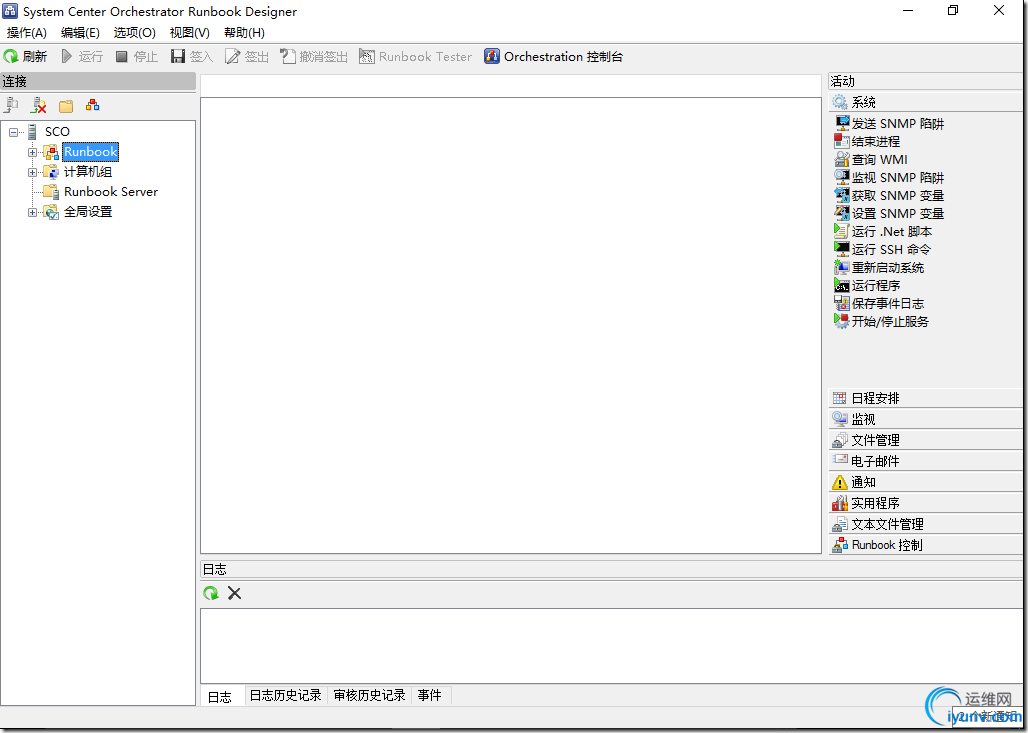
Task: Expand the 监视 activity category
Action: pos(924,419)
